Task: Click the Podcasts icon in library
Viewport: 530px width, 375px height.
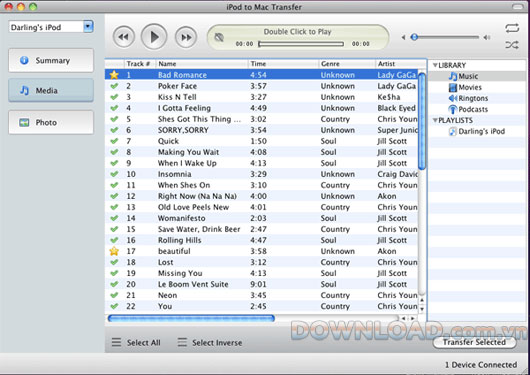Action: (453, 109)
